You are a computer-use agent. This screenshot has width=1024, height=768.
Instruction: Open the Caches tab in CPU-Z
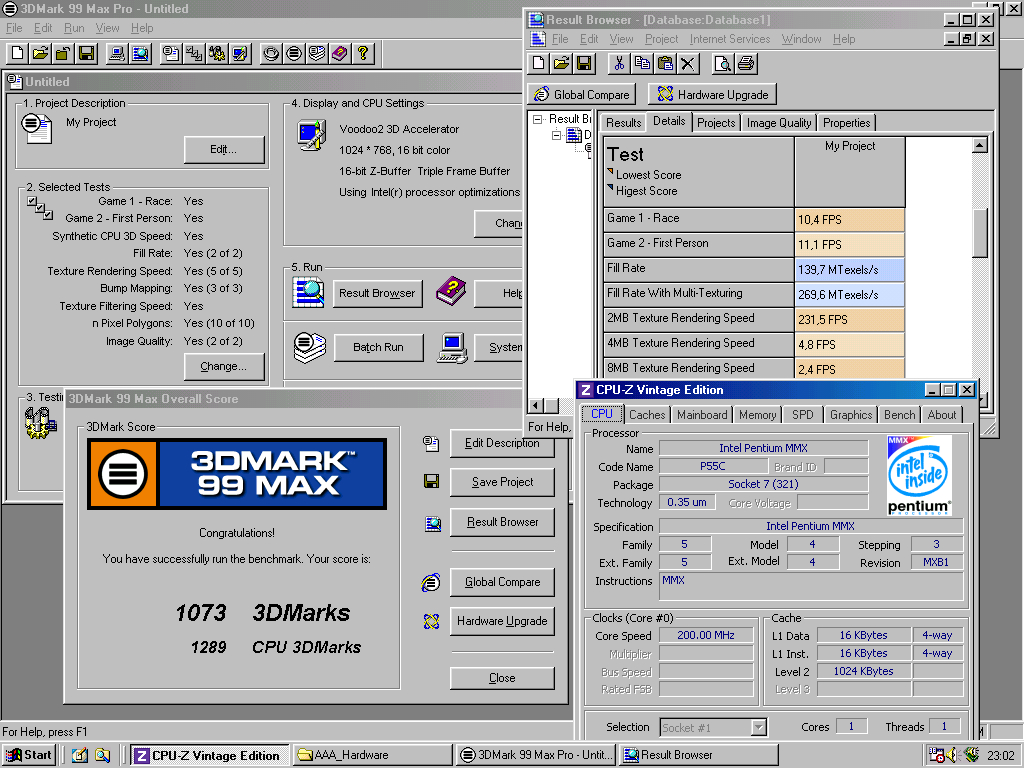point(647,415)
